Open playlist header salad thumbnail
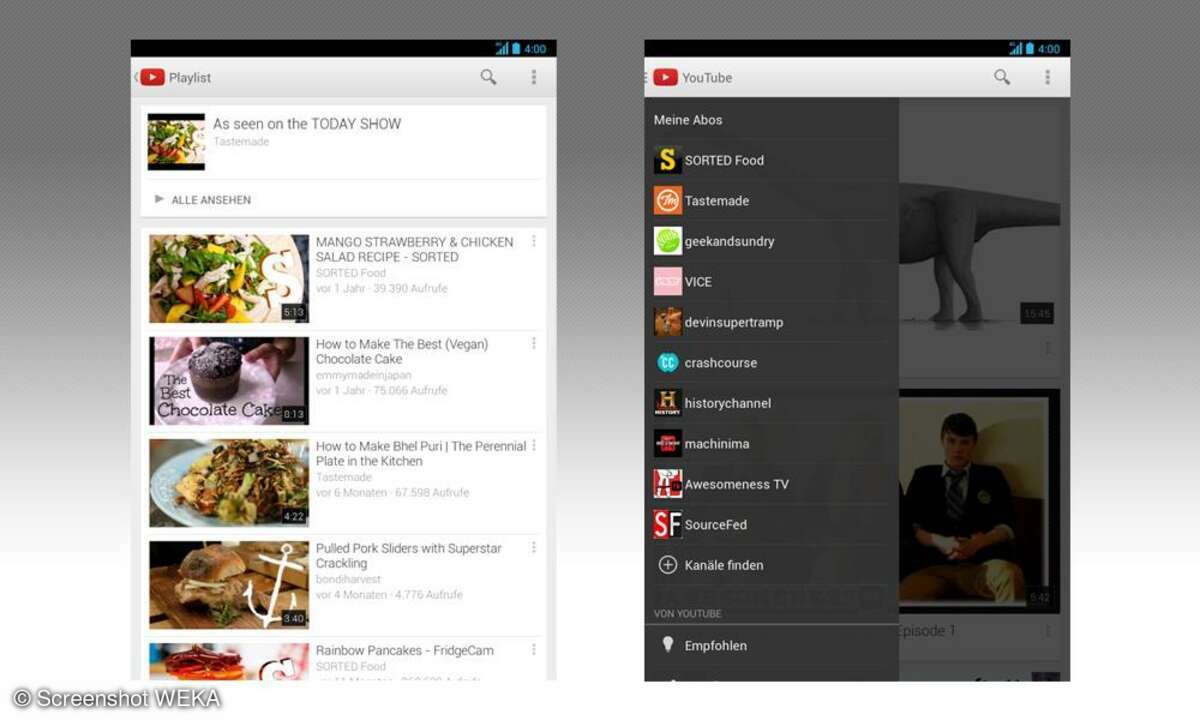The height and width of the screenshot is (720, 1200). 176,141
